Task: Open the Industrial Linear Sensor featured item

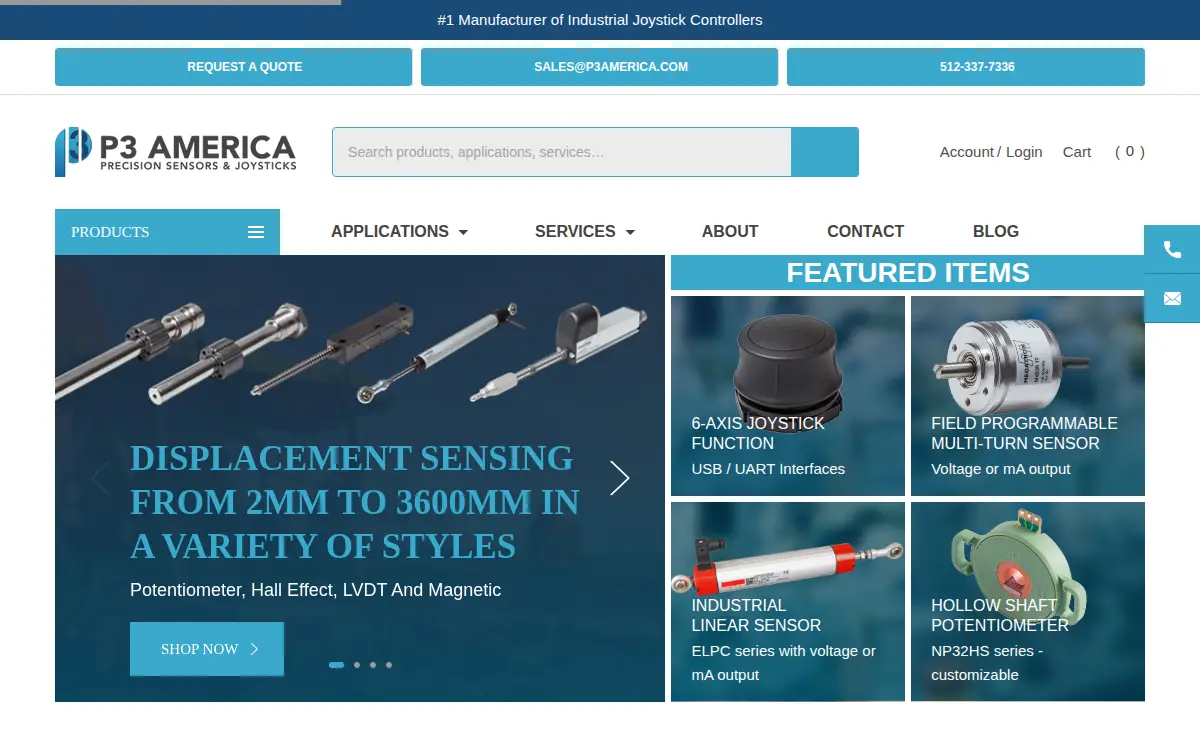Action: click(x=788, y=601)
